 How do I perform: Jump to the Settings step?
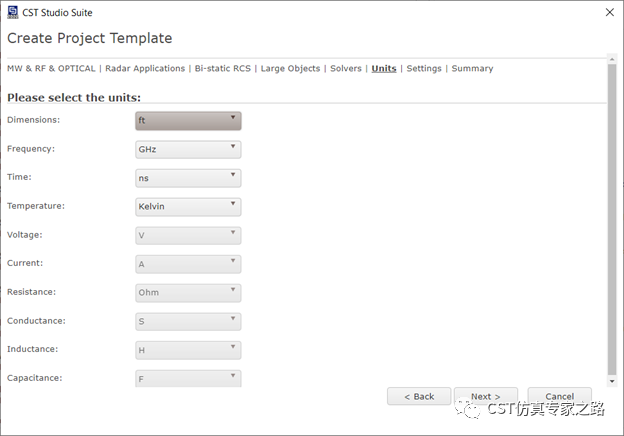(x=424, y=68)
